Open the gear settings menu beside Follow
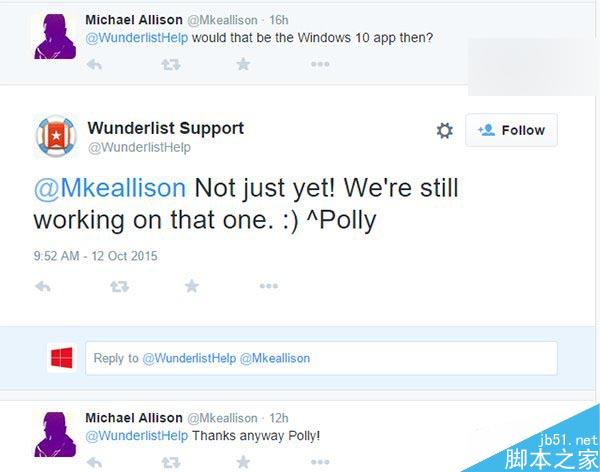This screenshot has height=472, width=600. 445,131
